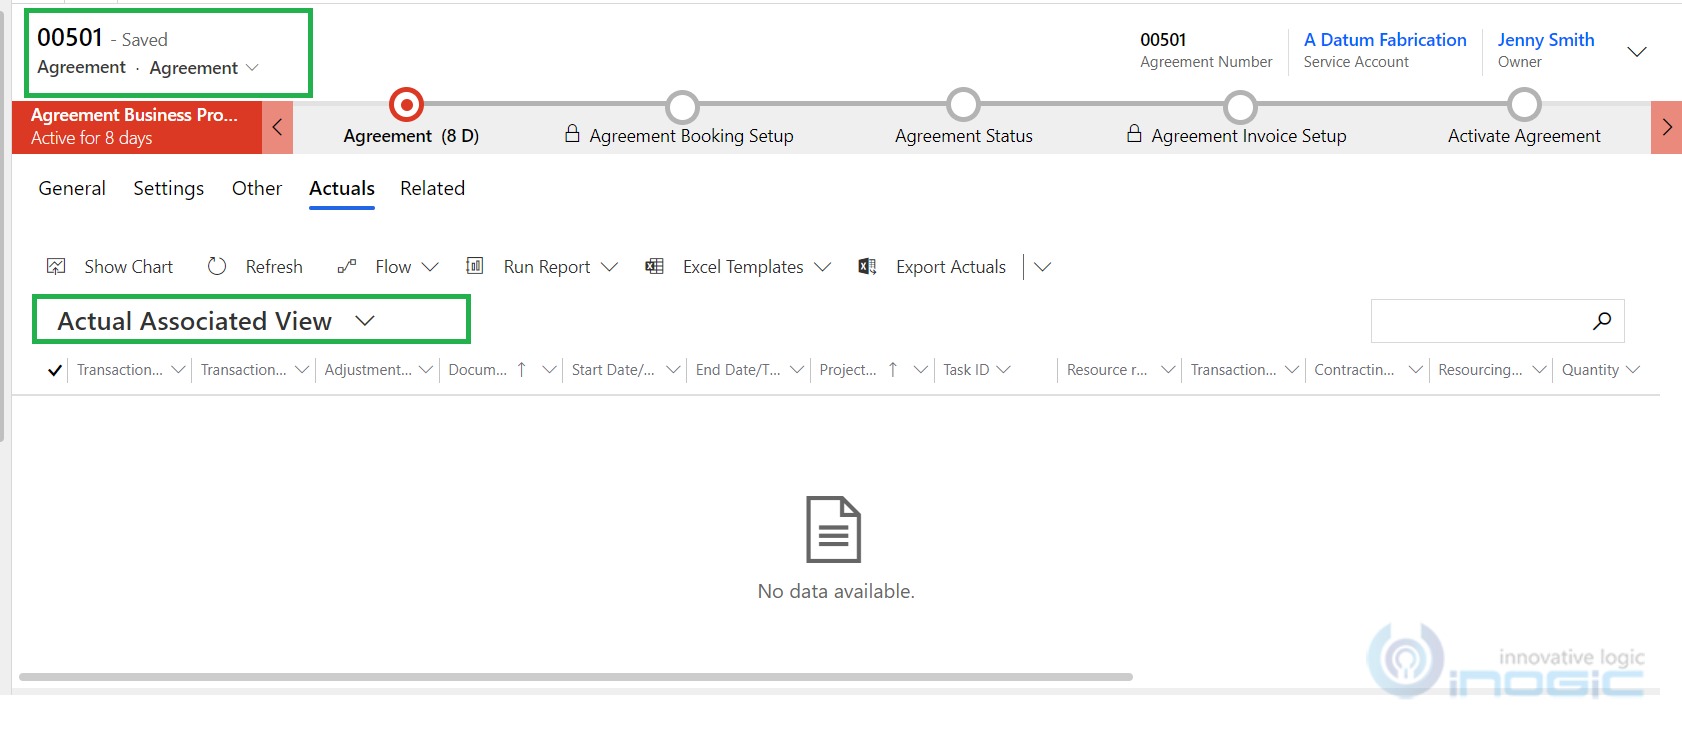Click the Excel Templates icon

[654, 266]
